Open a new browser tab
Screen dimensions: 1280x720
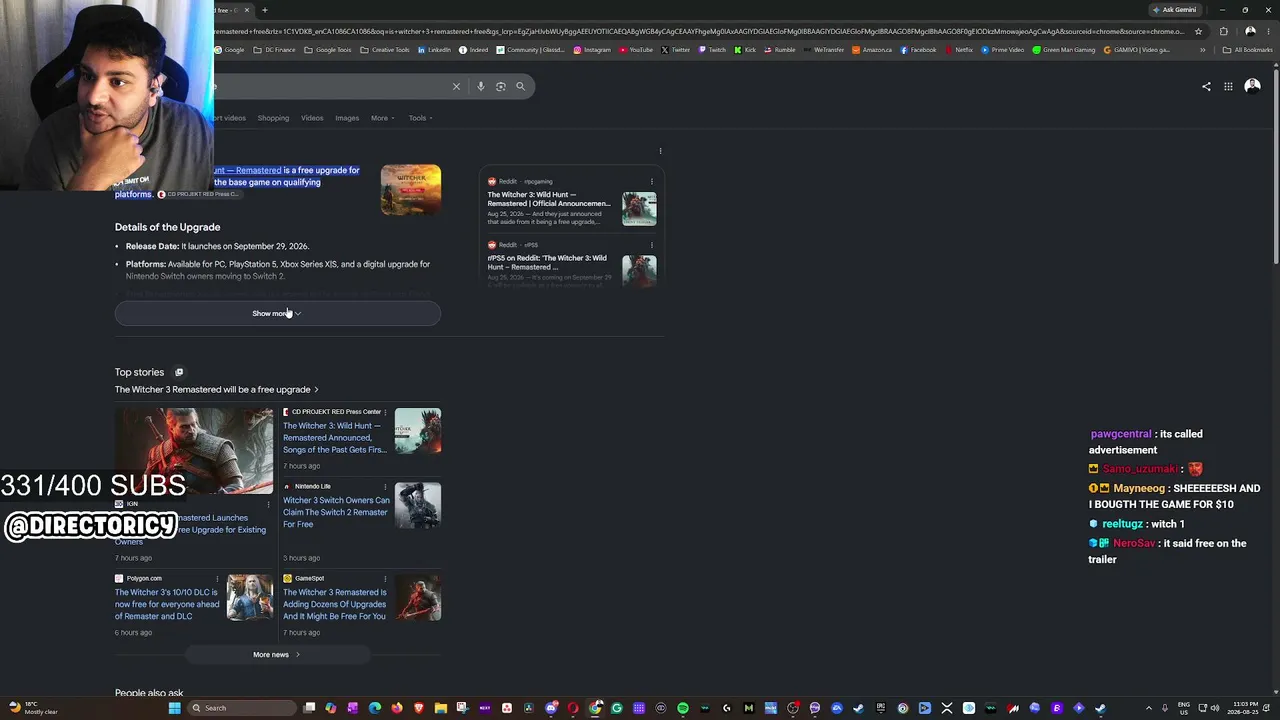pyautogui.click(x=264, y=10)
